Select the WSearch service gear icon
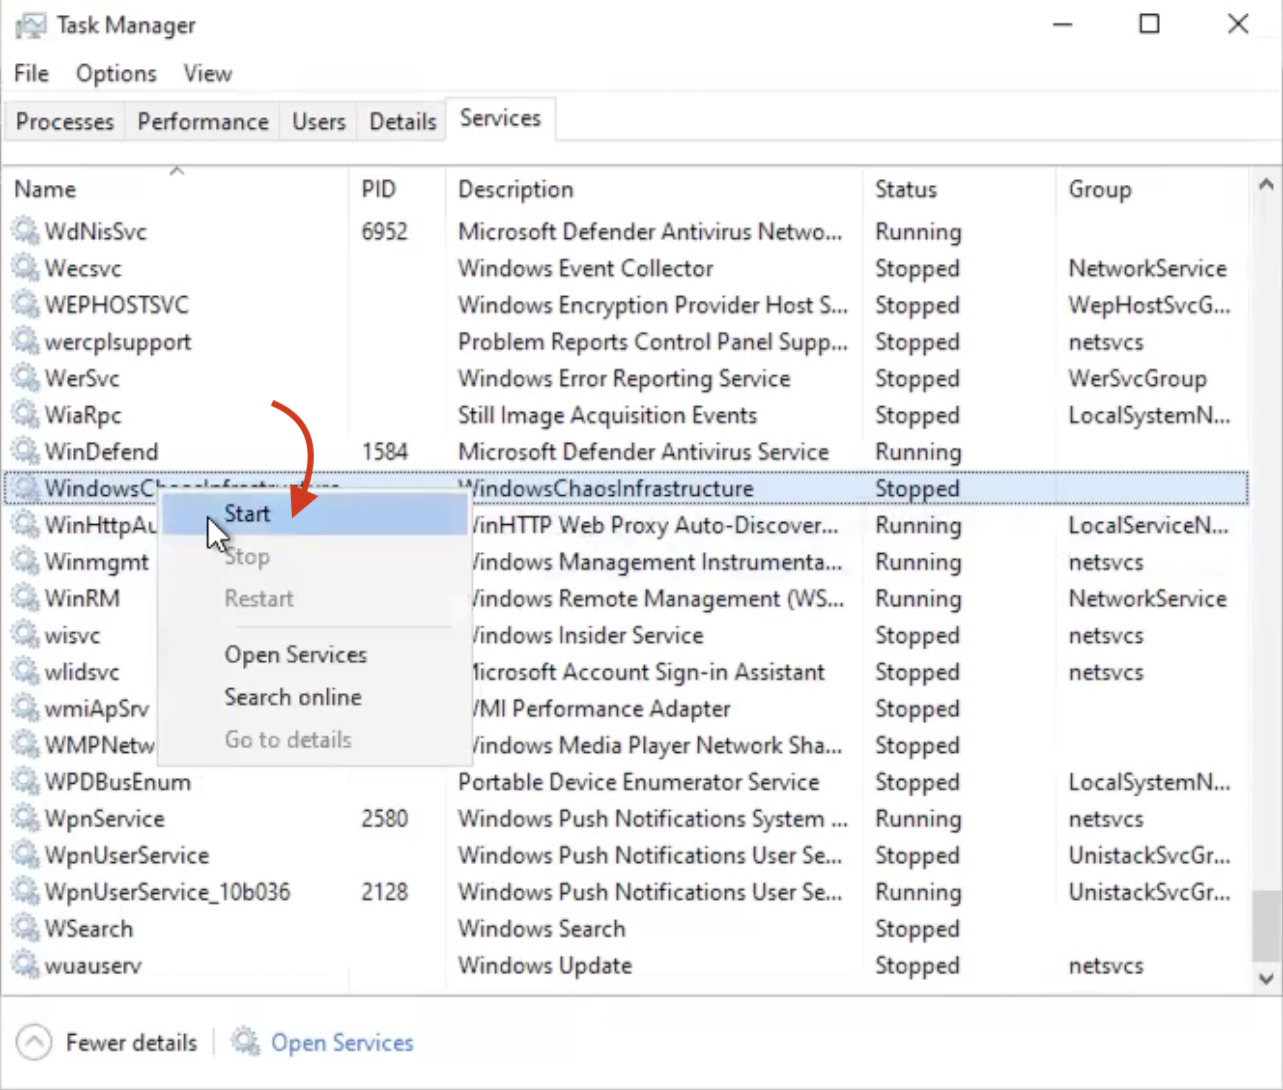 point(25,928)
